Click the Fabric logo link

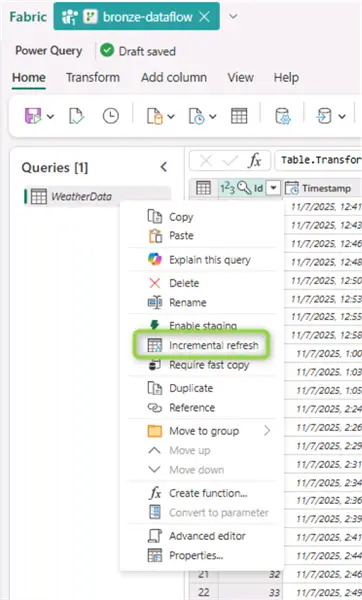[x=28, y=16]
